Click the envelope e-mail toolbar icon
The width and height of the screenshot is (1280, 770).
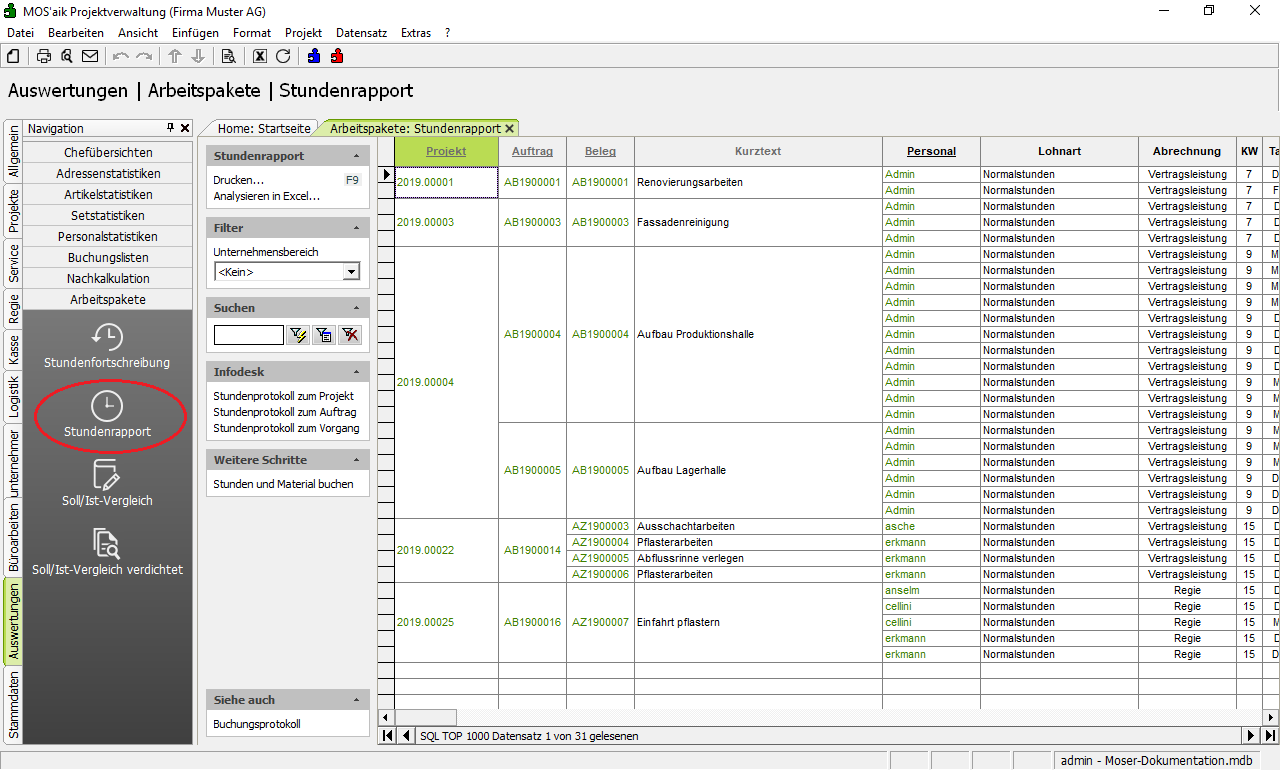point(90,56)
